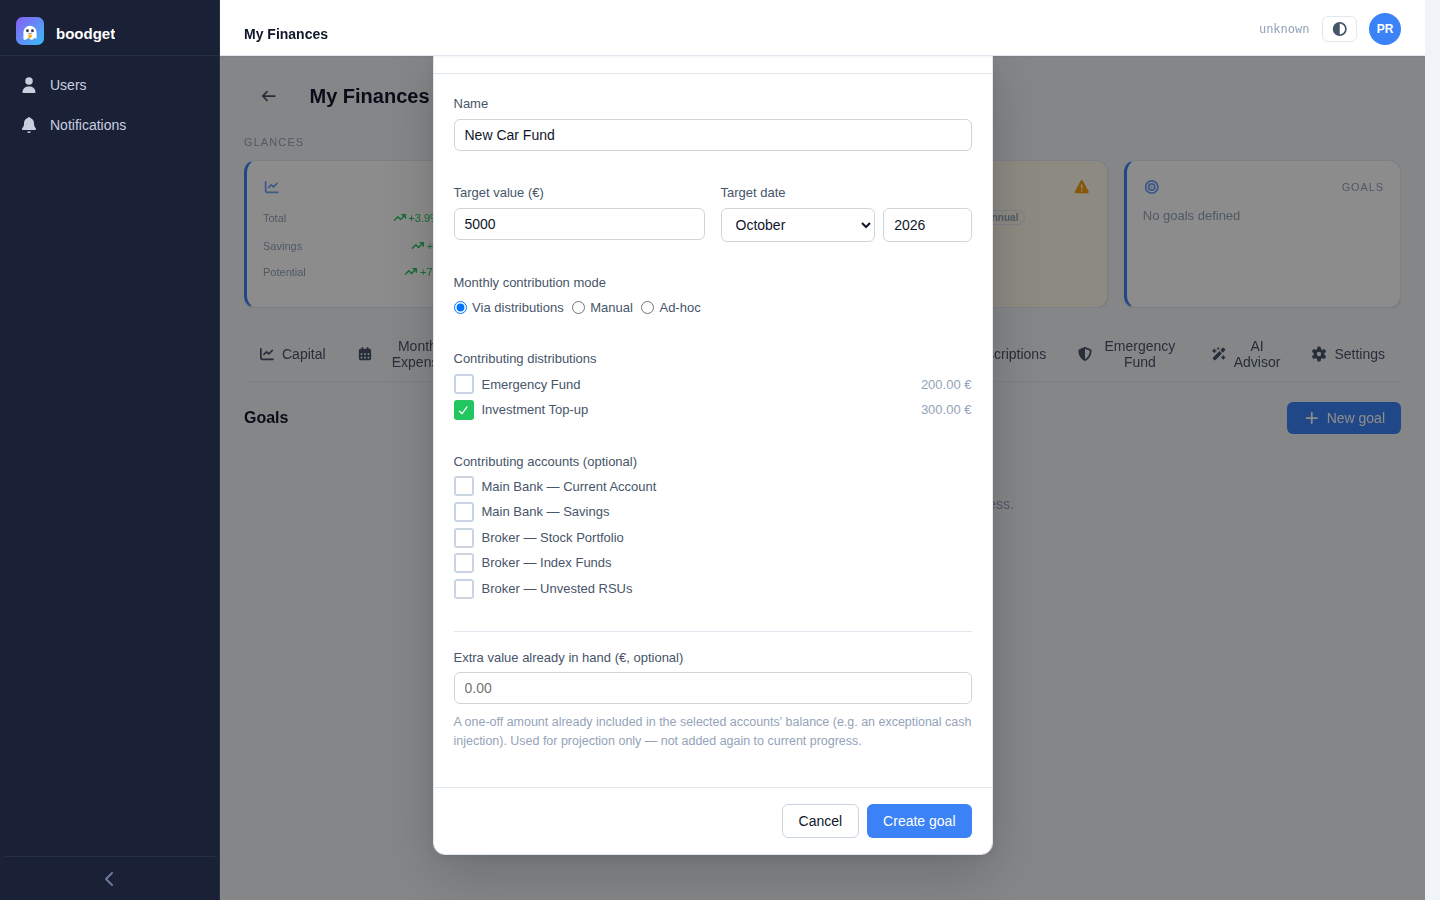Click the target year field showing 2026
Image resolution: width=1440 pixels, height=900 pixels.
point(927,225)
